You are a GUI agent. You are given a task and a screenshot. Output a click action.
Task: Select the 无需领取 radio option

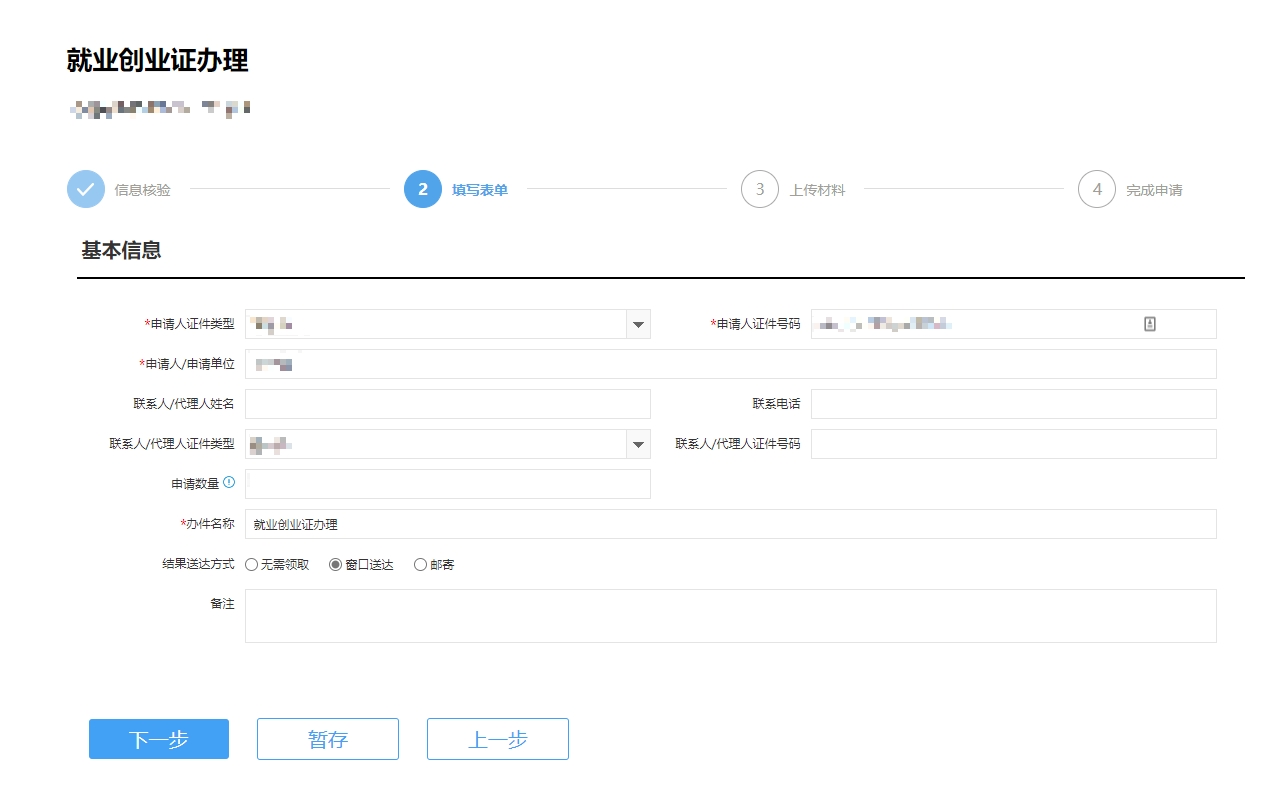pos(252,565)
